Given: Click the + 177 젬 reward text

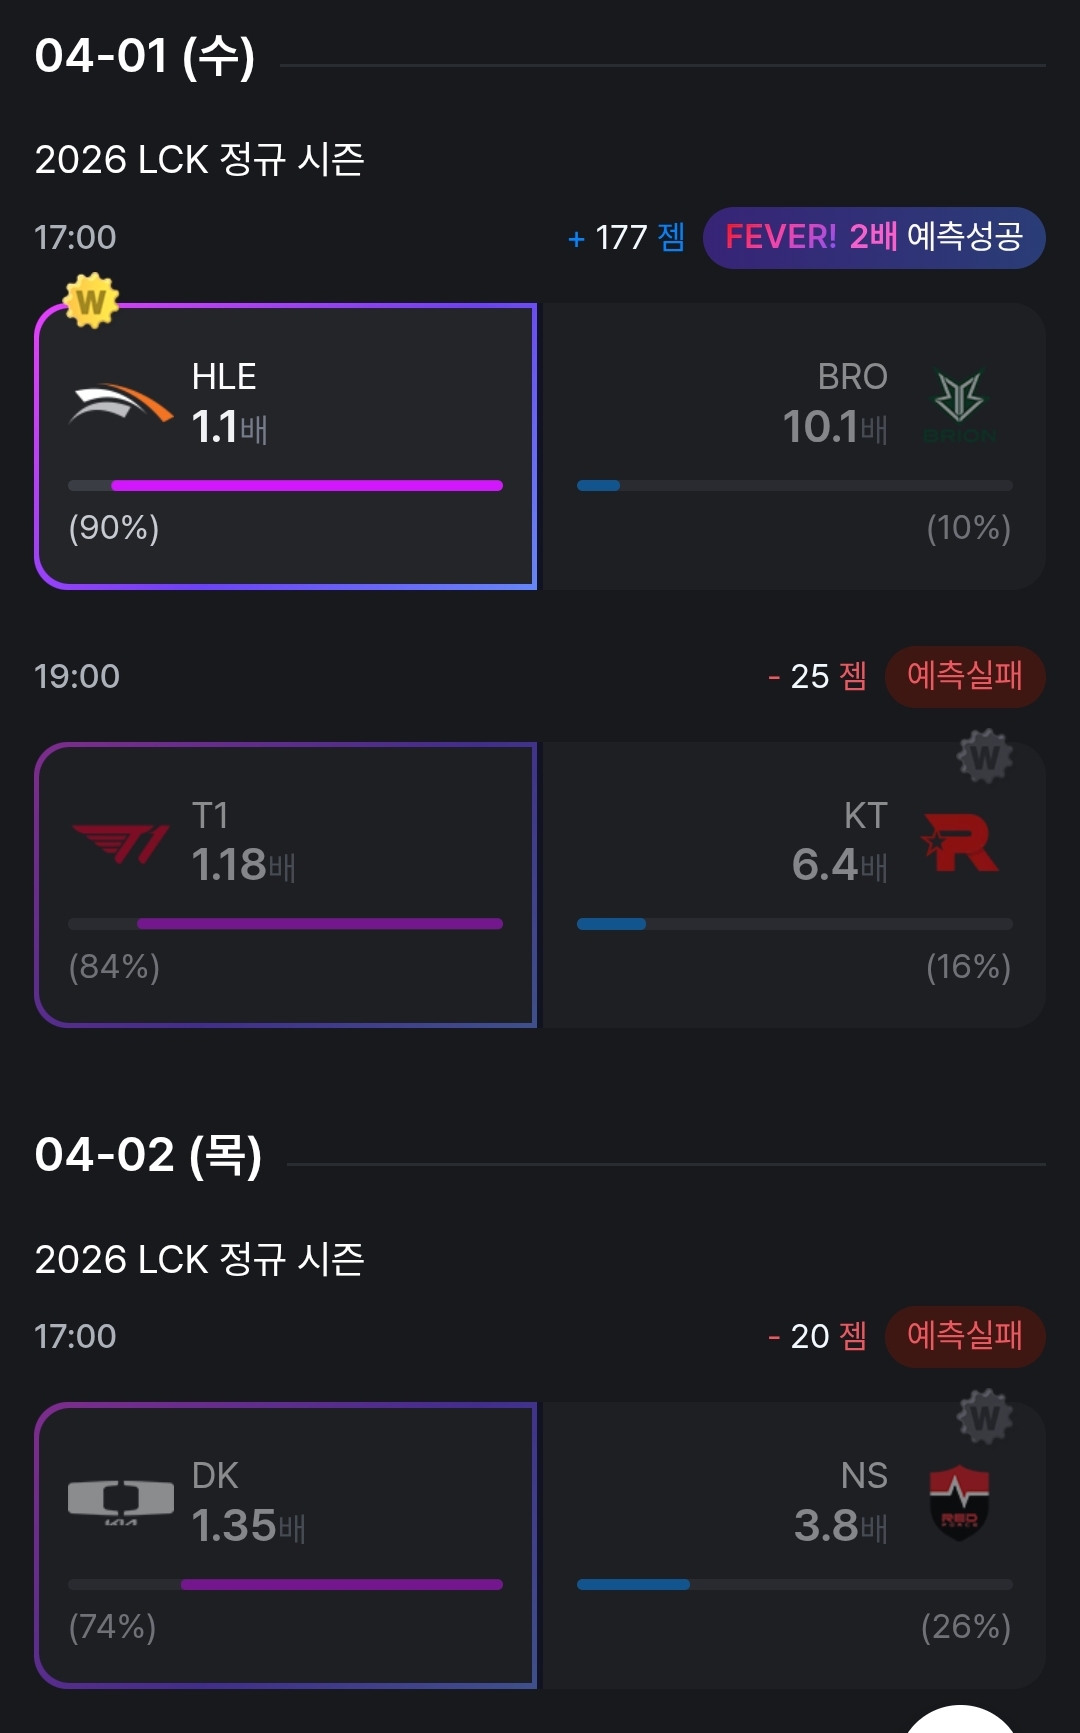Looking at the screenshot, I should coord(626,238).
